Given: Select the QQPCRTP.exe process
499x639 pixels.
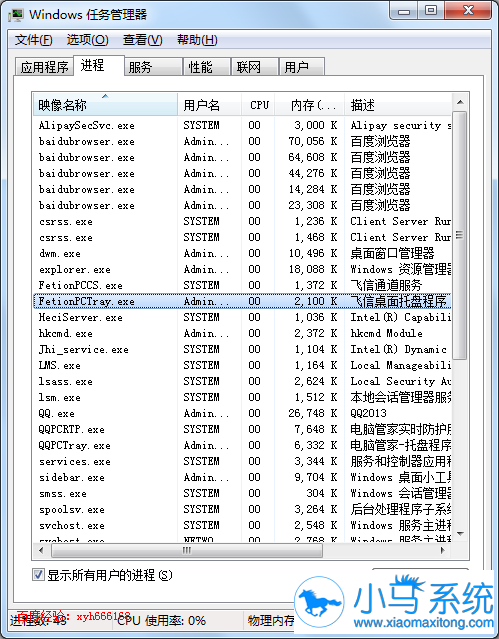Looking at the screenshot, I should coord(242,429).
